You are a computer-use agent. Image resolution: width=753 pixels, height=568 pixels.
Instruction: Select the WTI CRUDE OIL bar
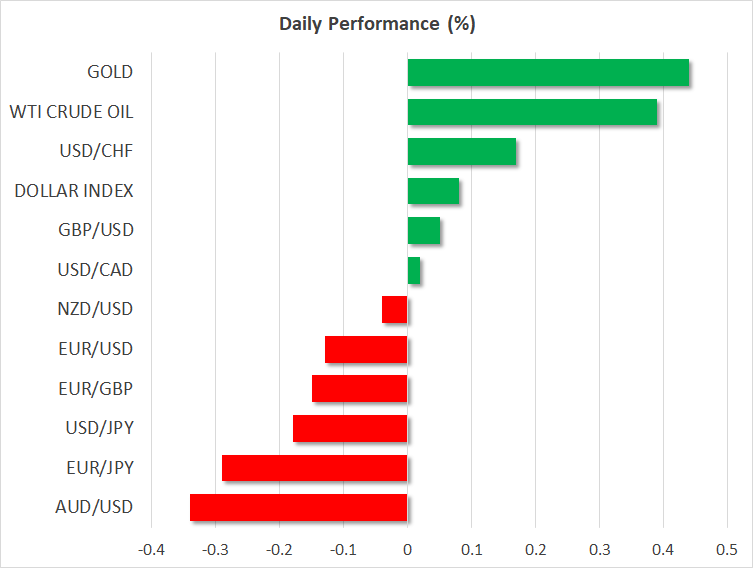point(532,112)
